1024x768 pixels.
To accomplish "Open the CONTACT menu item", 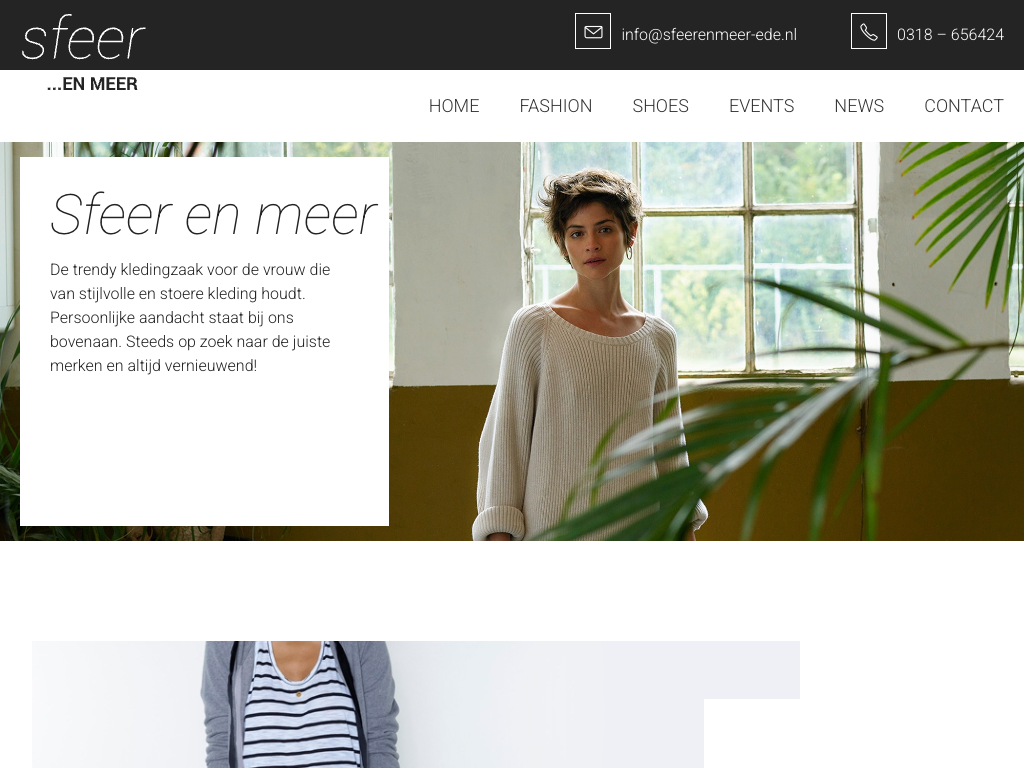I will pos(963,106).
